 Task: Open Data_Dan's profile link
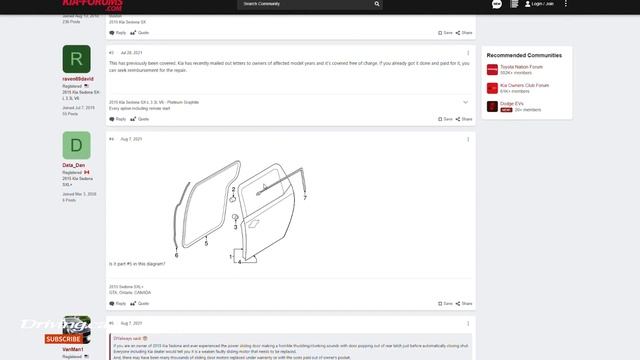click(x=73, y=165)
